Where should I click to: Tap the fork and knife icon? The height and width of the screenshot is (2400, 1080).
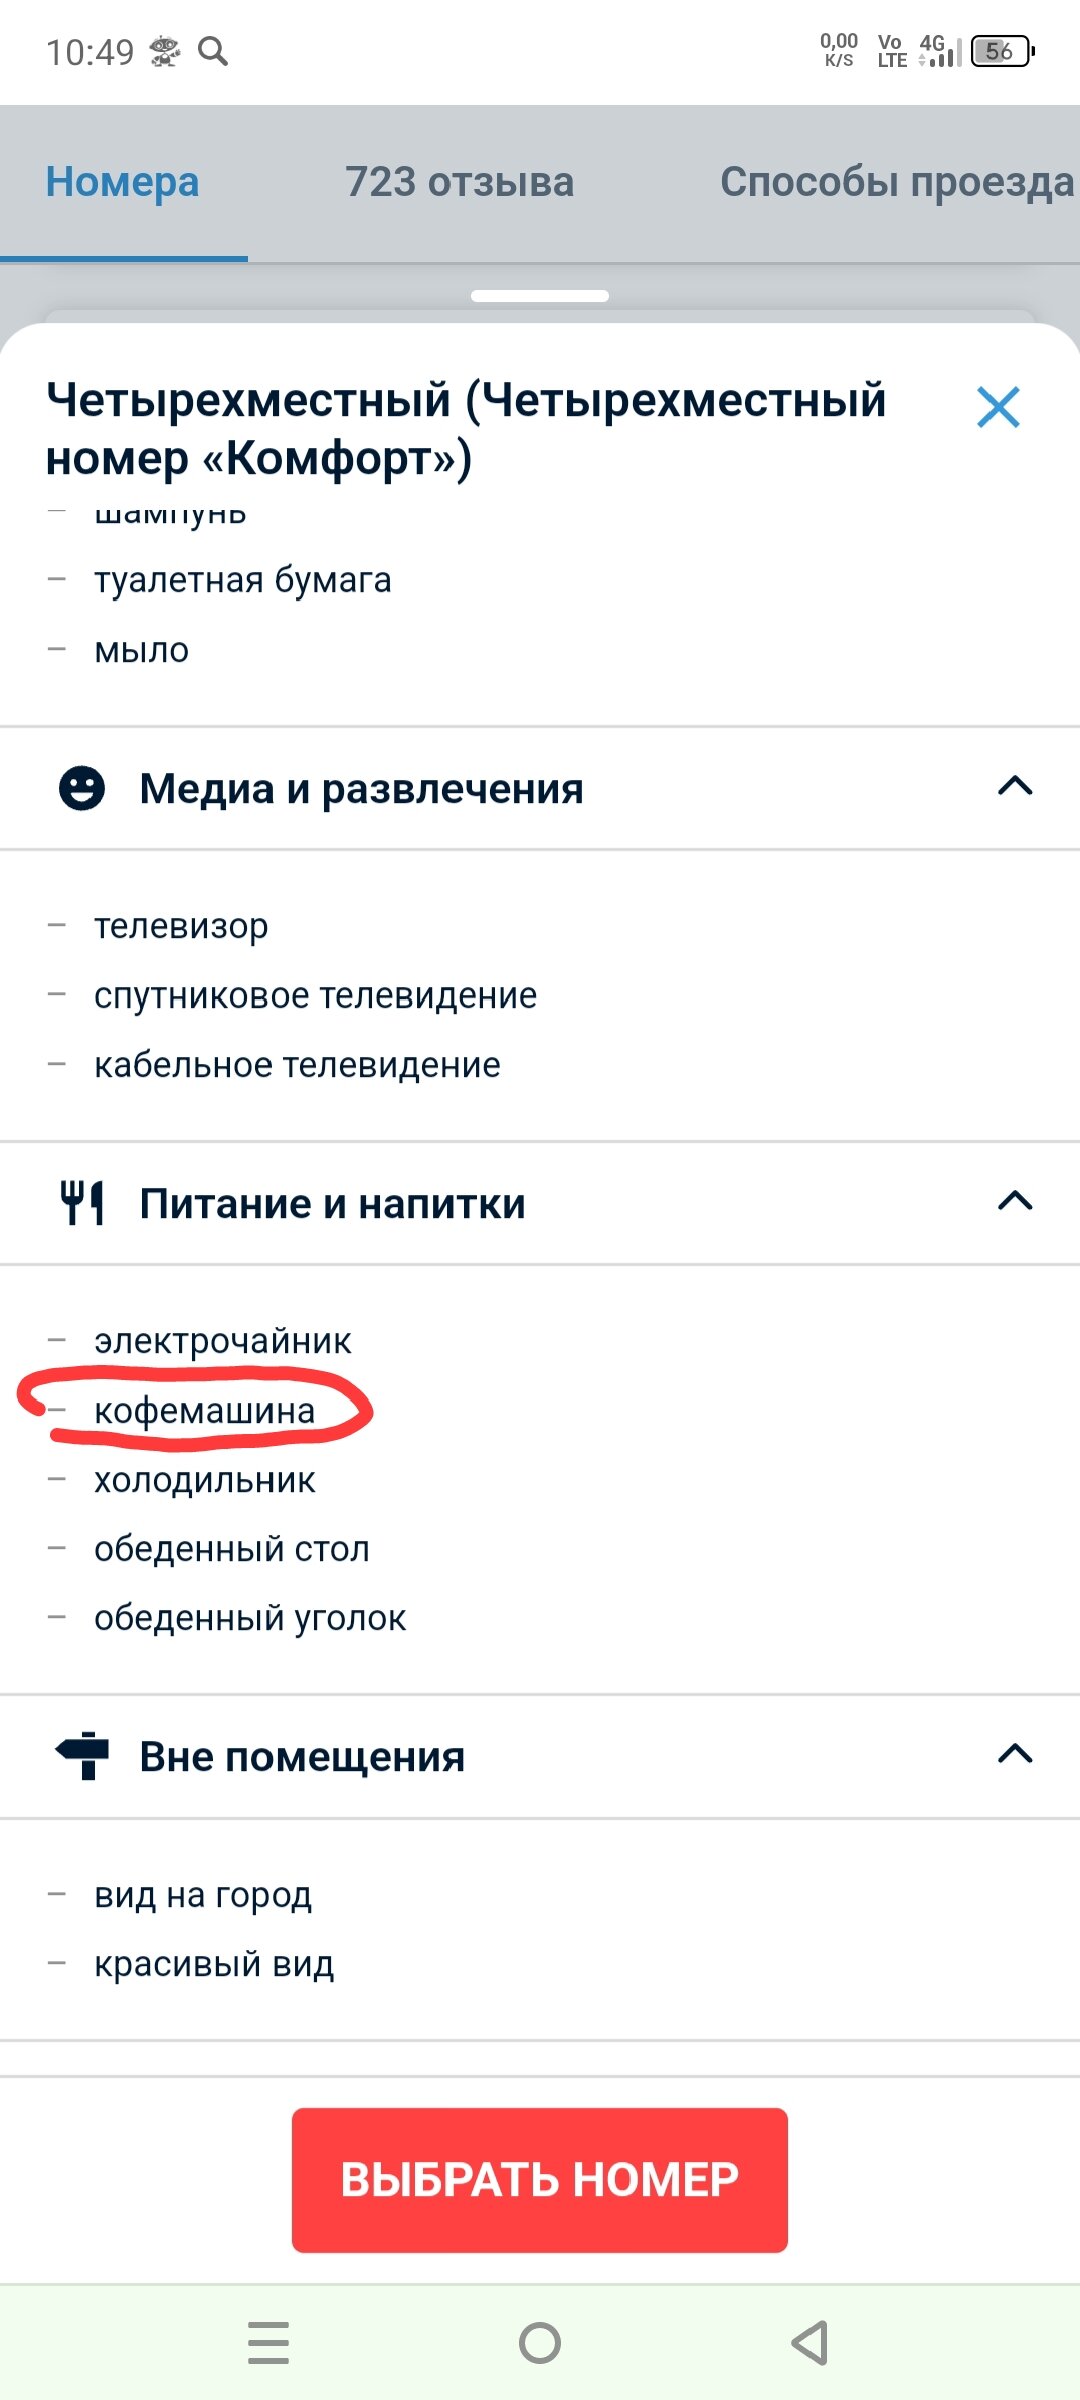point(82,1202)
